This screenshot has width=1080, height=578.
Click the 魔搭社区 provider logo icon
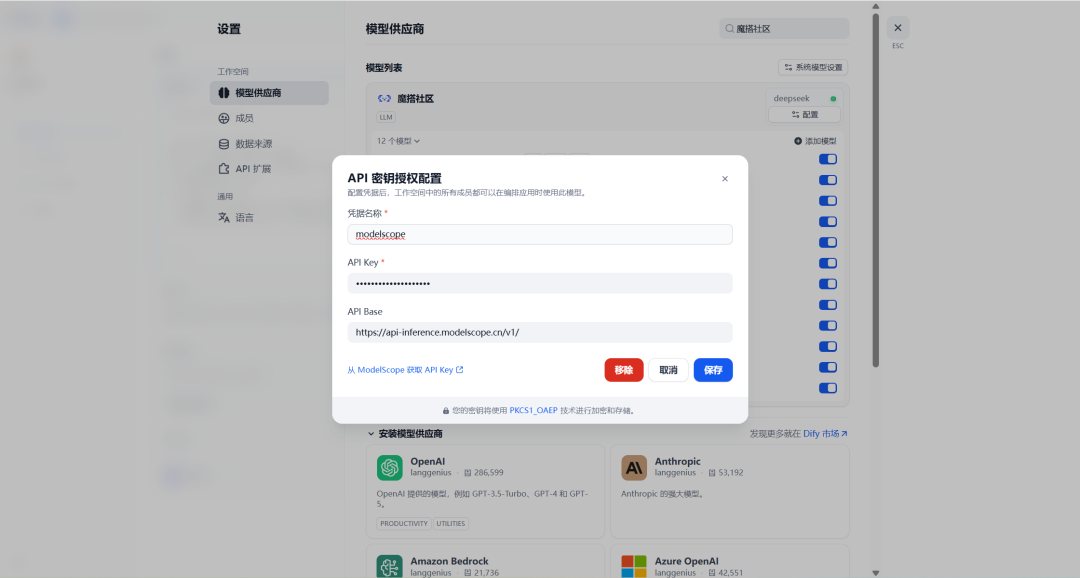pos(384,99)
